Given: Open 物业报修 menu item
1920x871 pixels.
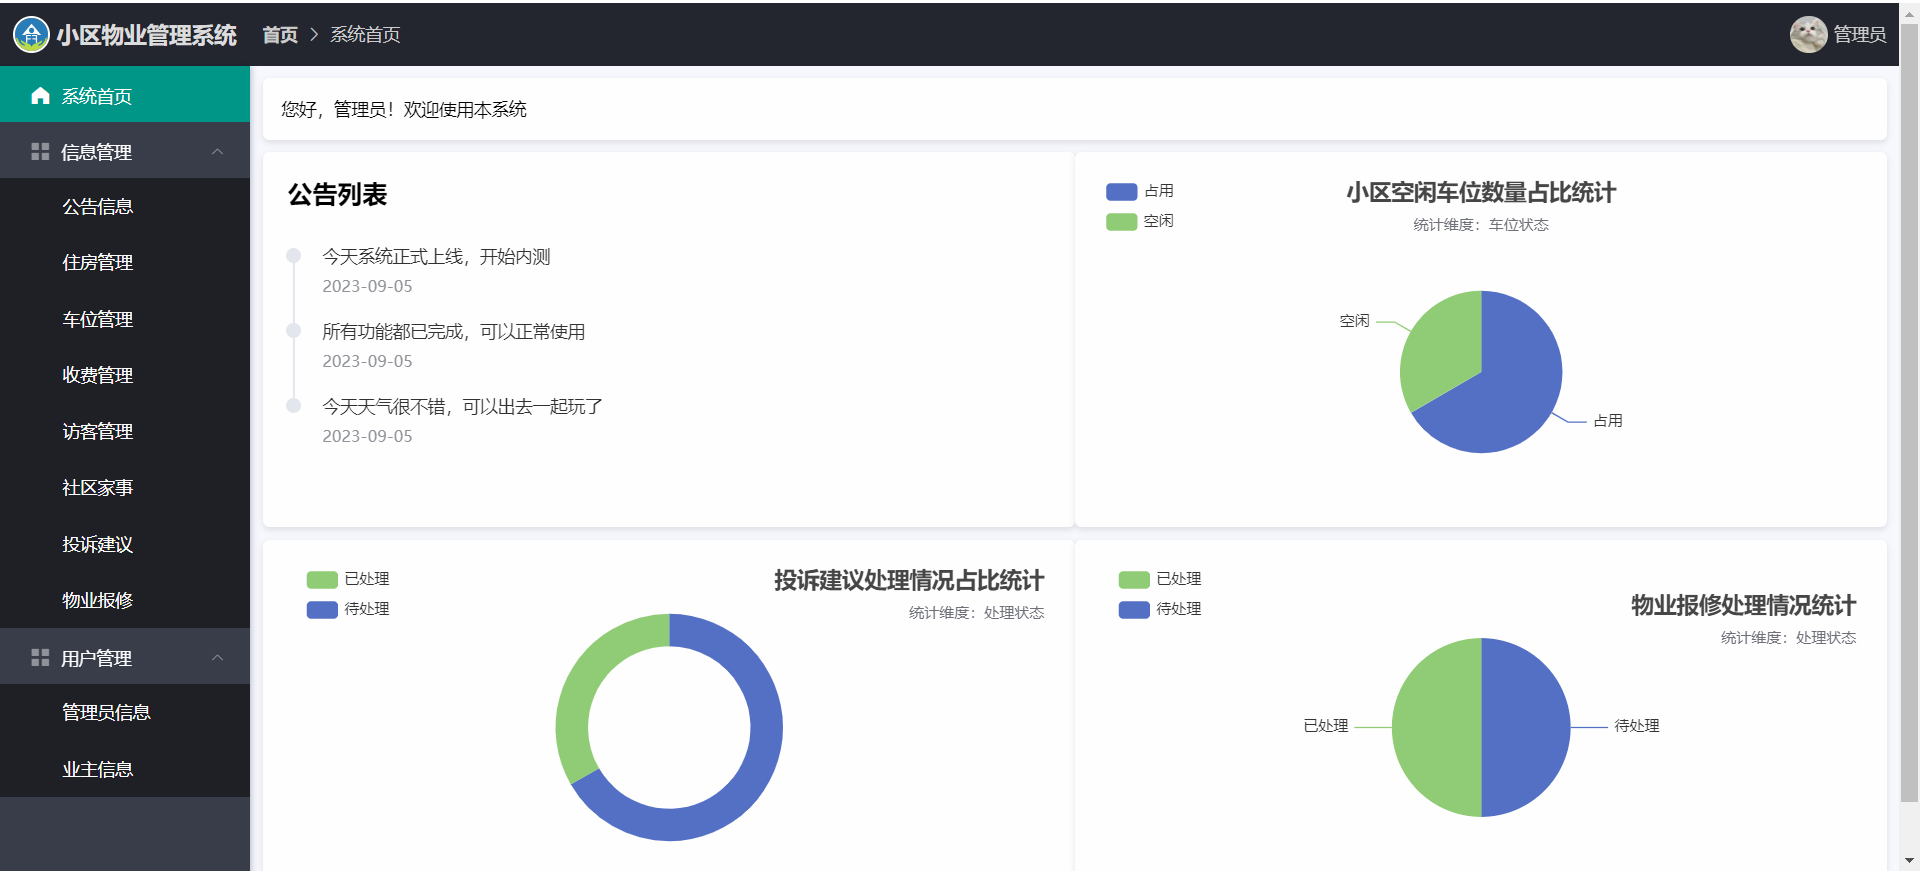Looking at the screenshot, I should point(125,601).
